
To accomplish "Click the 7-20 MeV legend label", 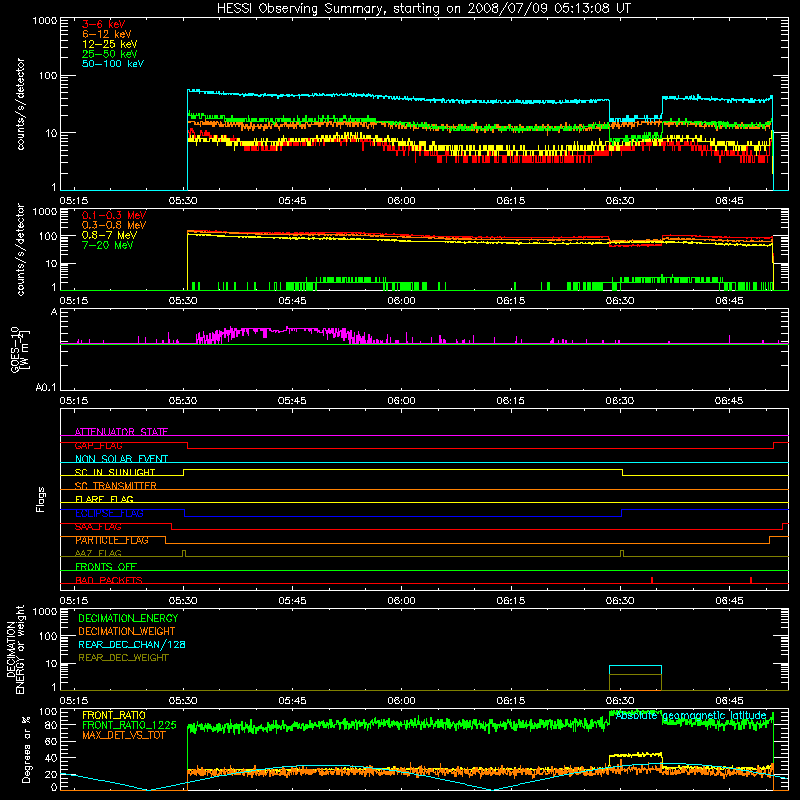I will (108, 245).
